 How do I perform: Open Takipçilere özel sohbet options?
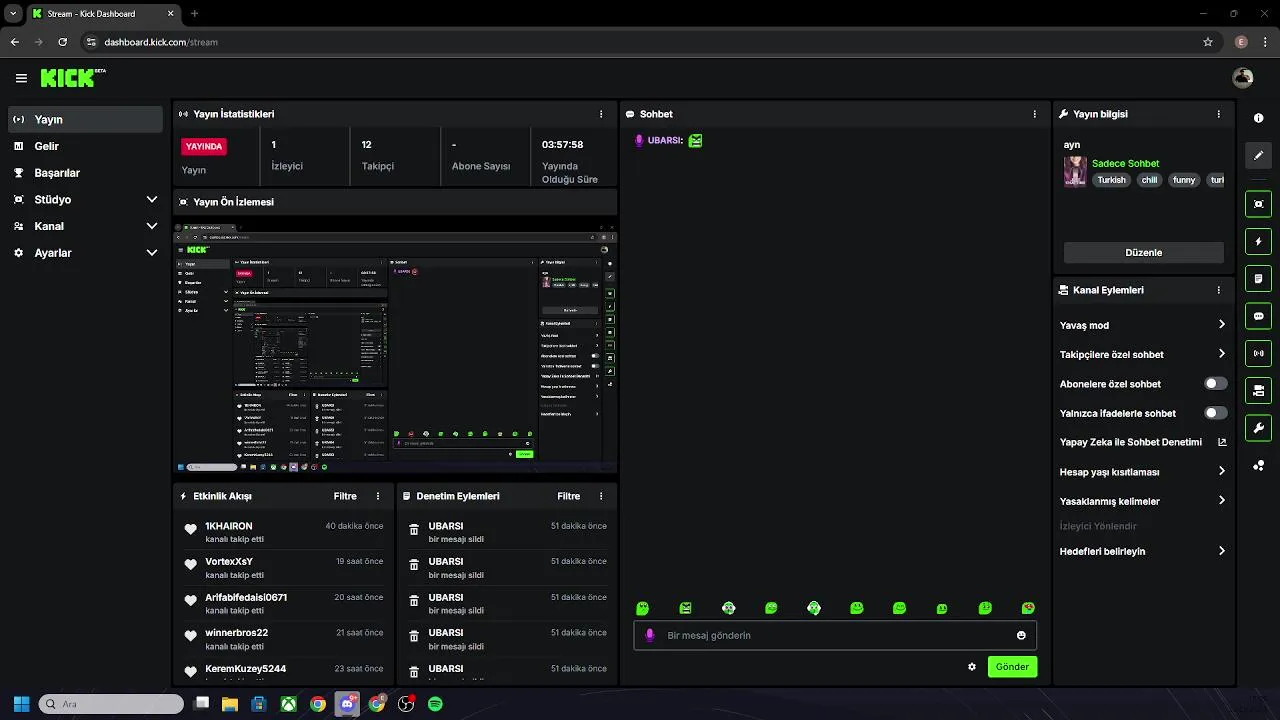[x=1143, y=354]
